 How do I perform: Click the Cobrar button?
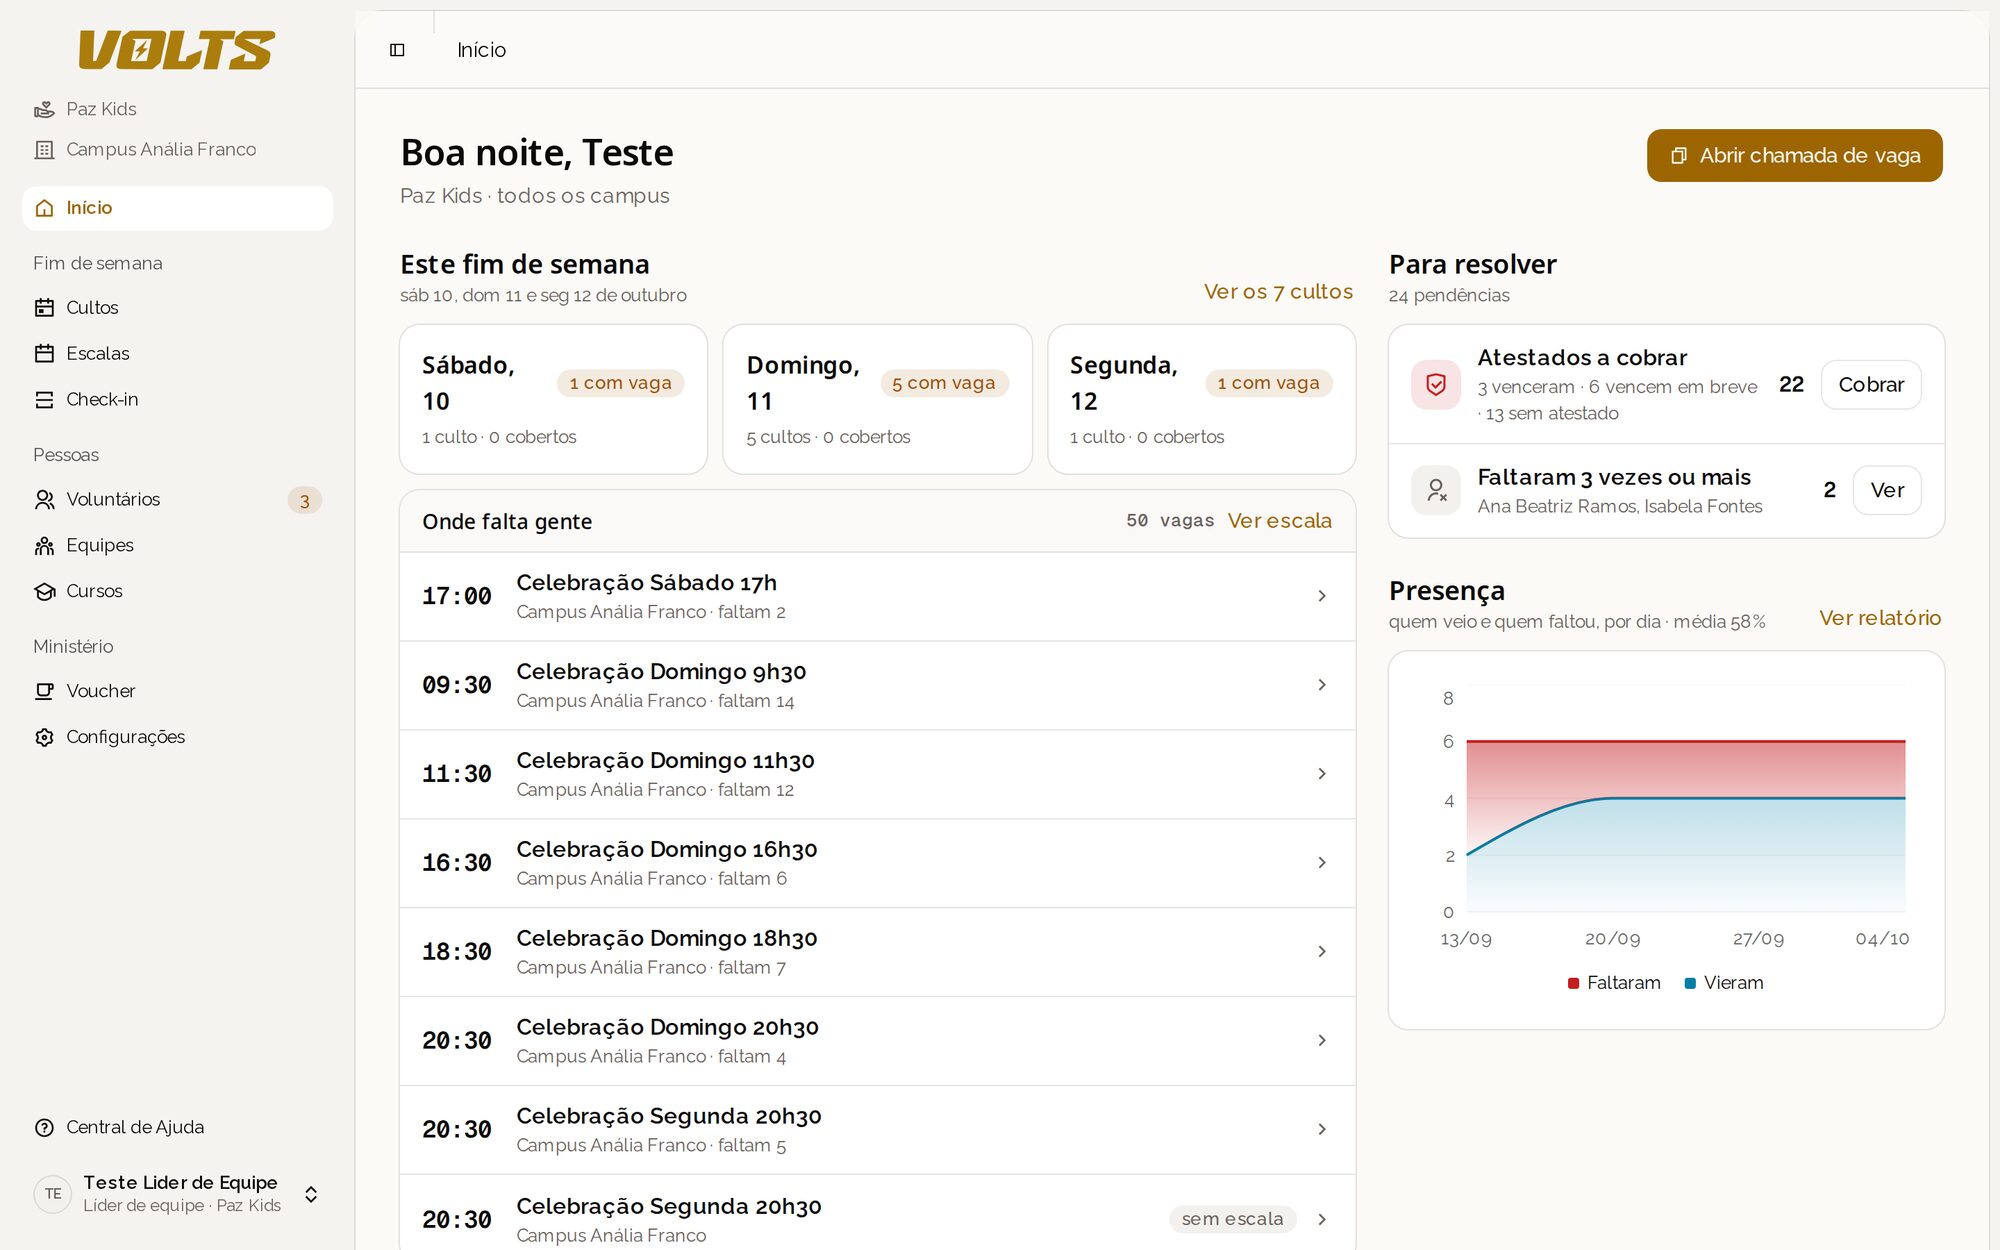point(1871,385)
